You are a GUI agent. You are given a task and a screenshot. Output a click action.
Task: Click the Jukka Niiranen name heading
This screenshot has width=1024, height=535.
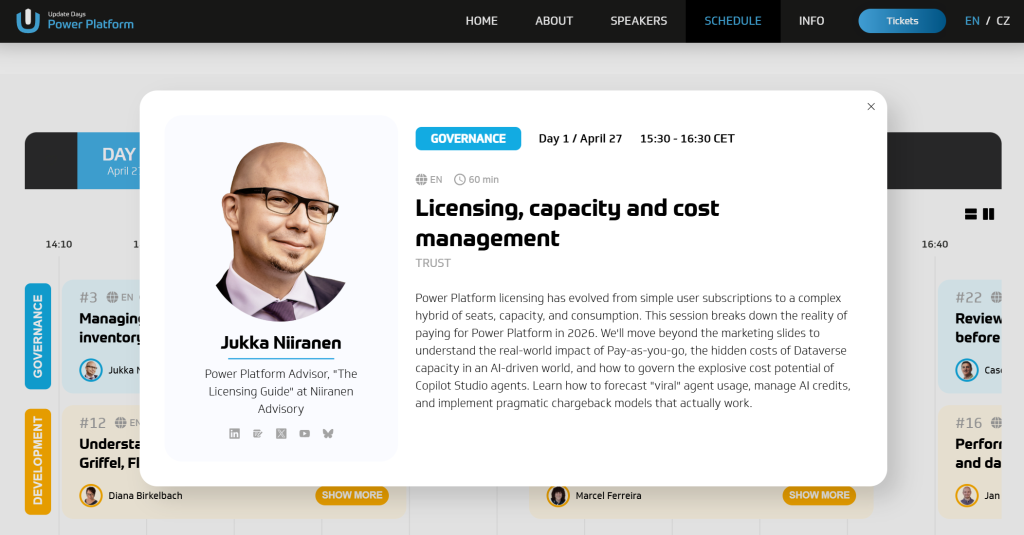(x=281, y=342)
